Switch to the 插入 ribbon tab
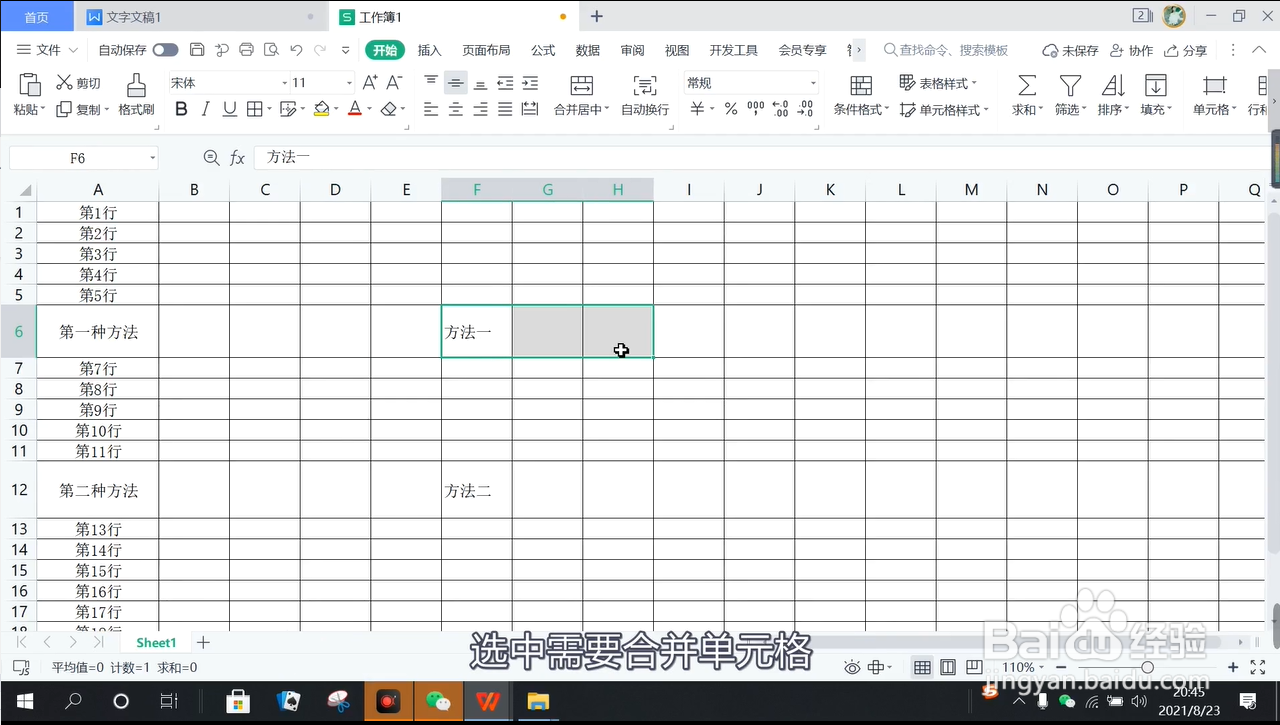The width and height of the screenshot is (1280, 725). pyautogui.click(x=429, y=49)
